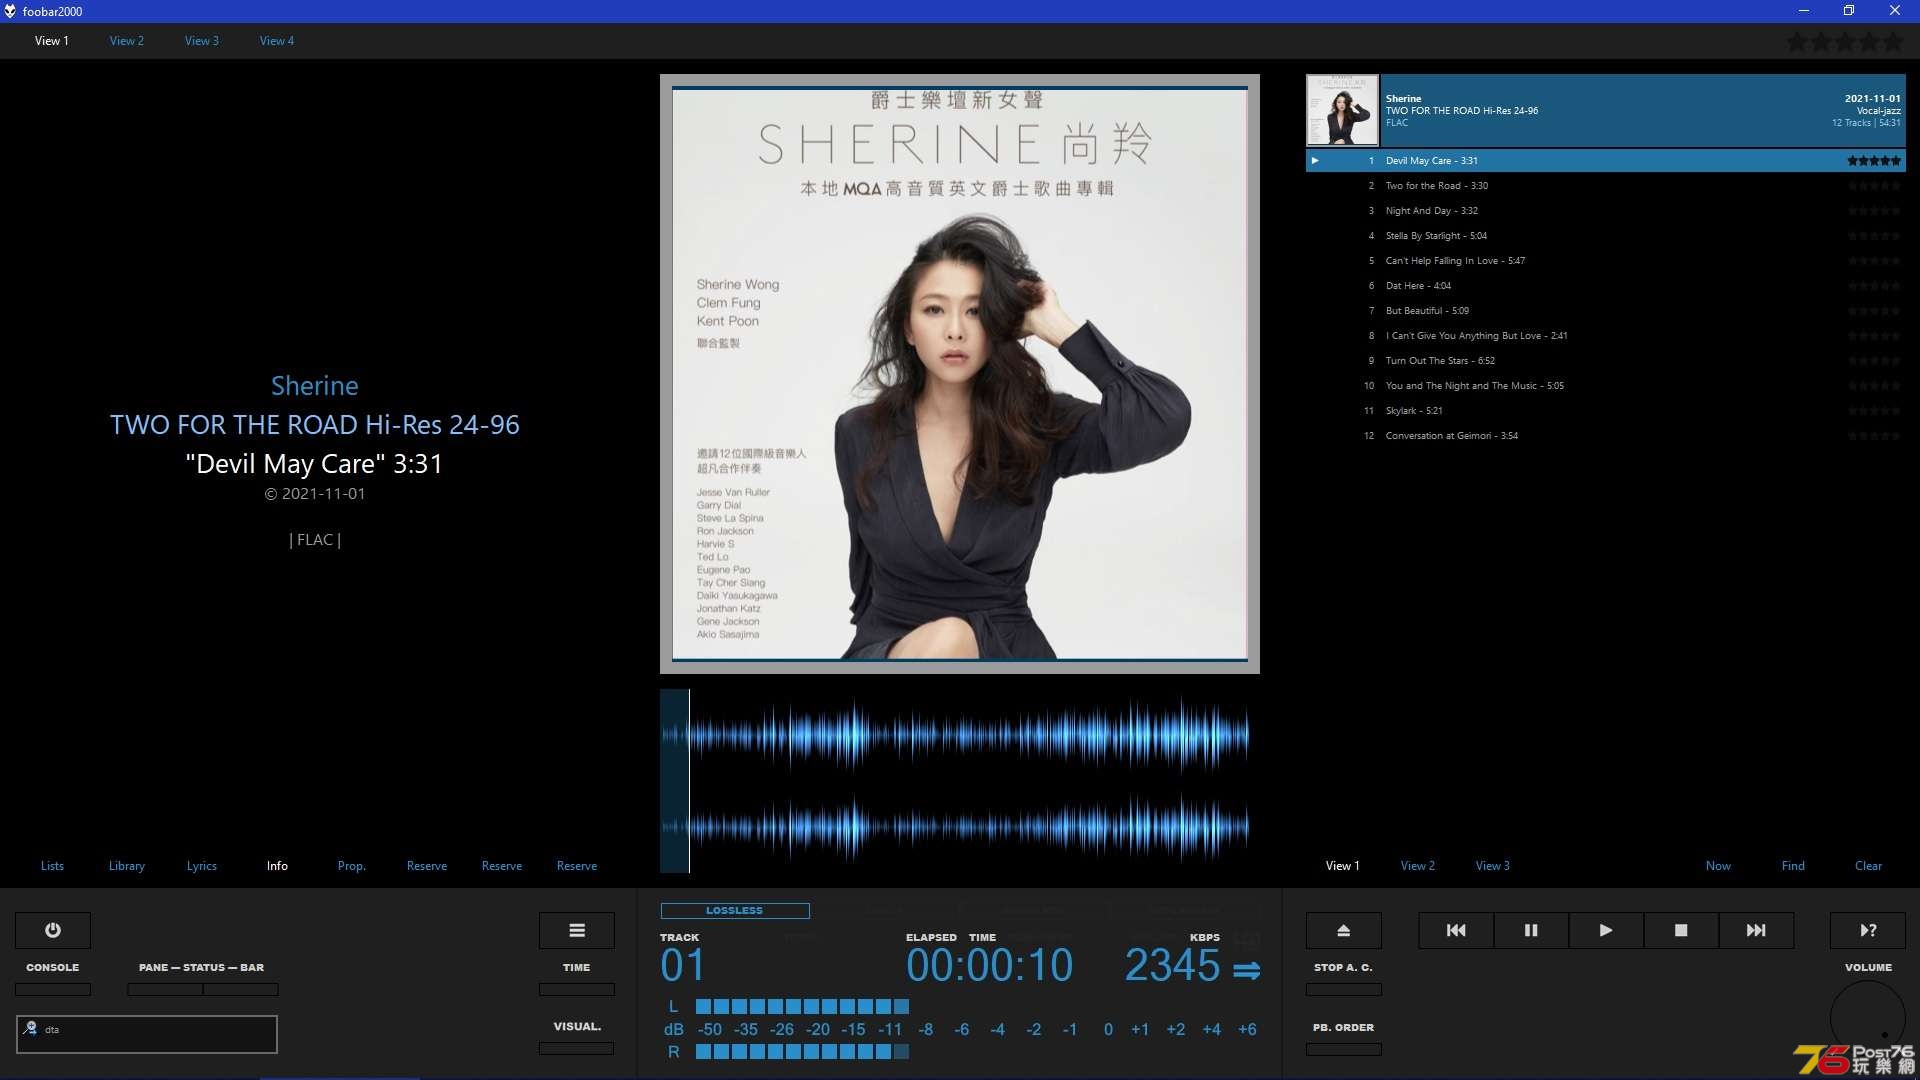Switch to top layout tab View 3
The image size is (1920, 1080).
coord(202,41)
